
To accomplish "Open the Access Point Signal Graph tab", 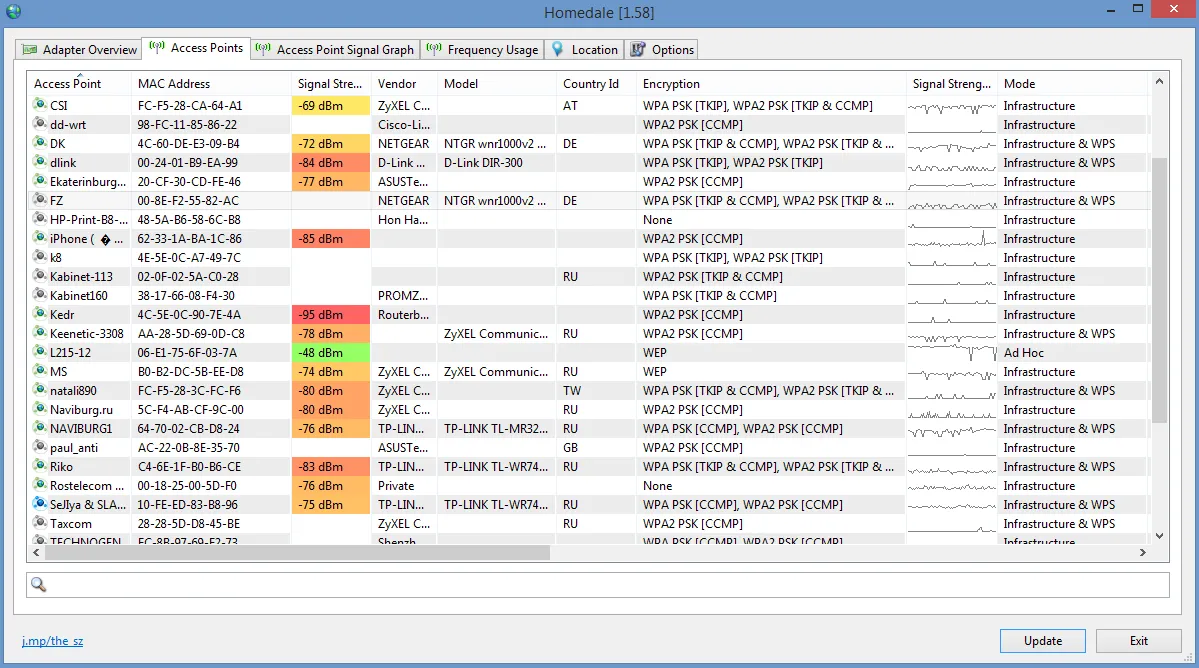I will click(x=336, y=49).
